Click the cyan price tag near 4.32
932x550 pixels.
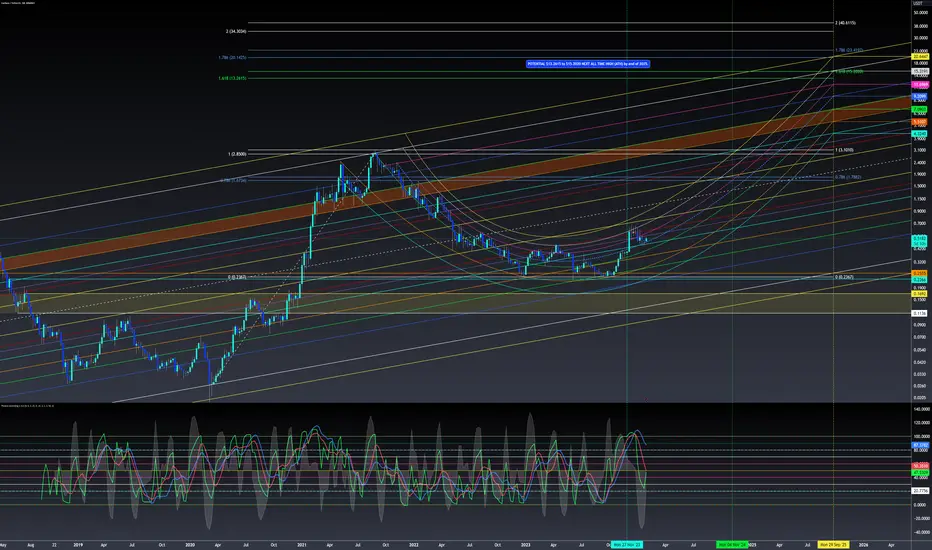coord(920,134)
